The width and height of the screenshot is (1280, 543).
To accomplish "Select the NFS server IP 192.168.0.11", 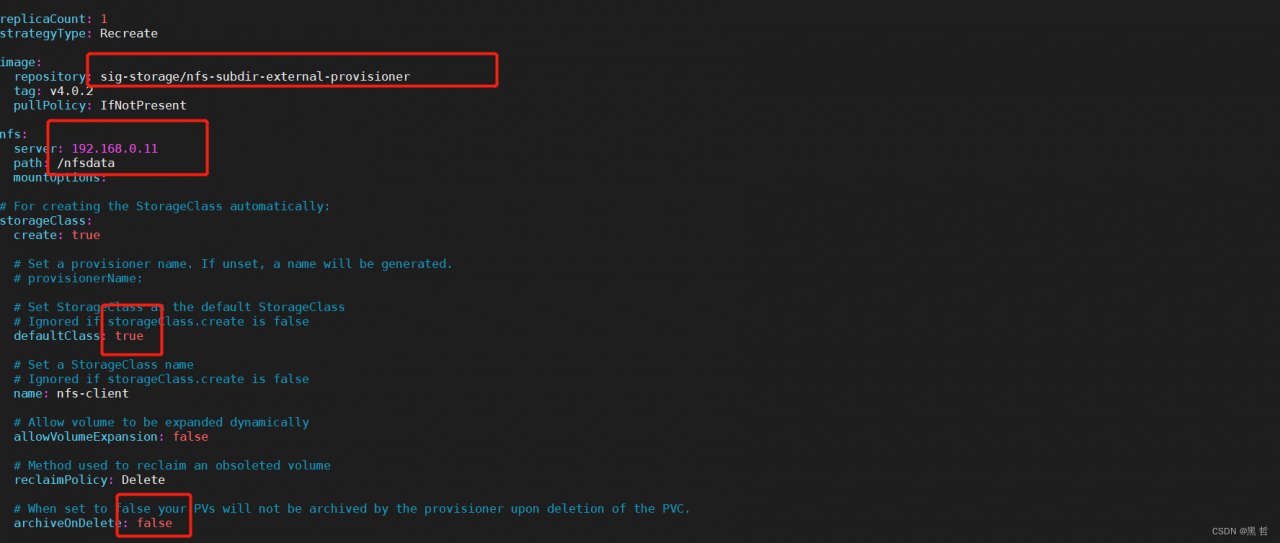I will tap(114, 148).
